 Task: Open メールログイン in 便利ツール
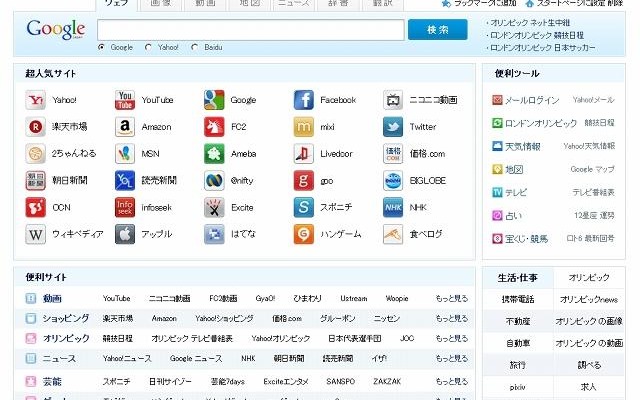pyautogui.click(x=532, y=100)
